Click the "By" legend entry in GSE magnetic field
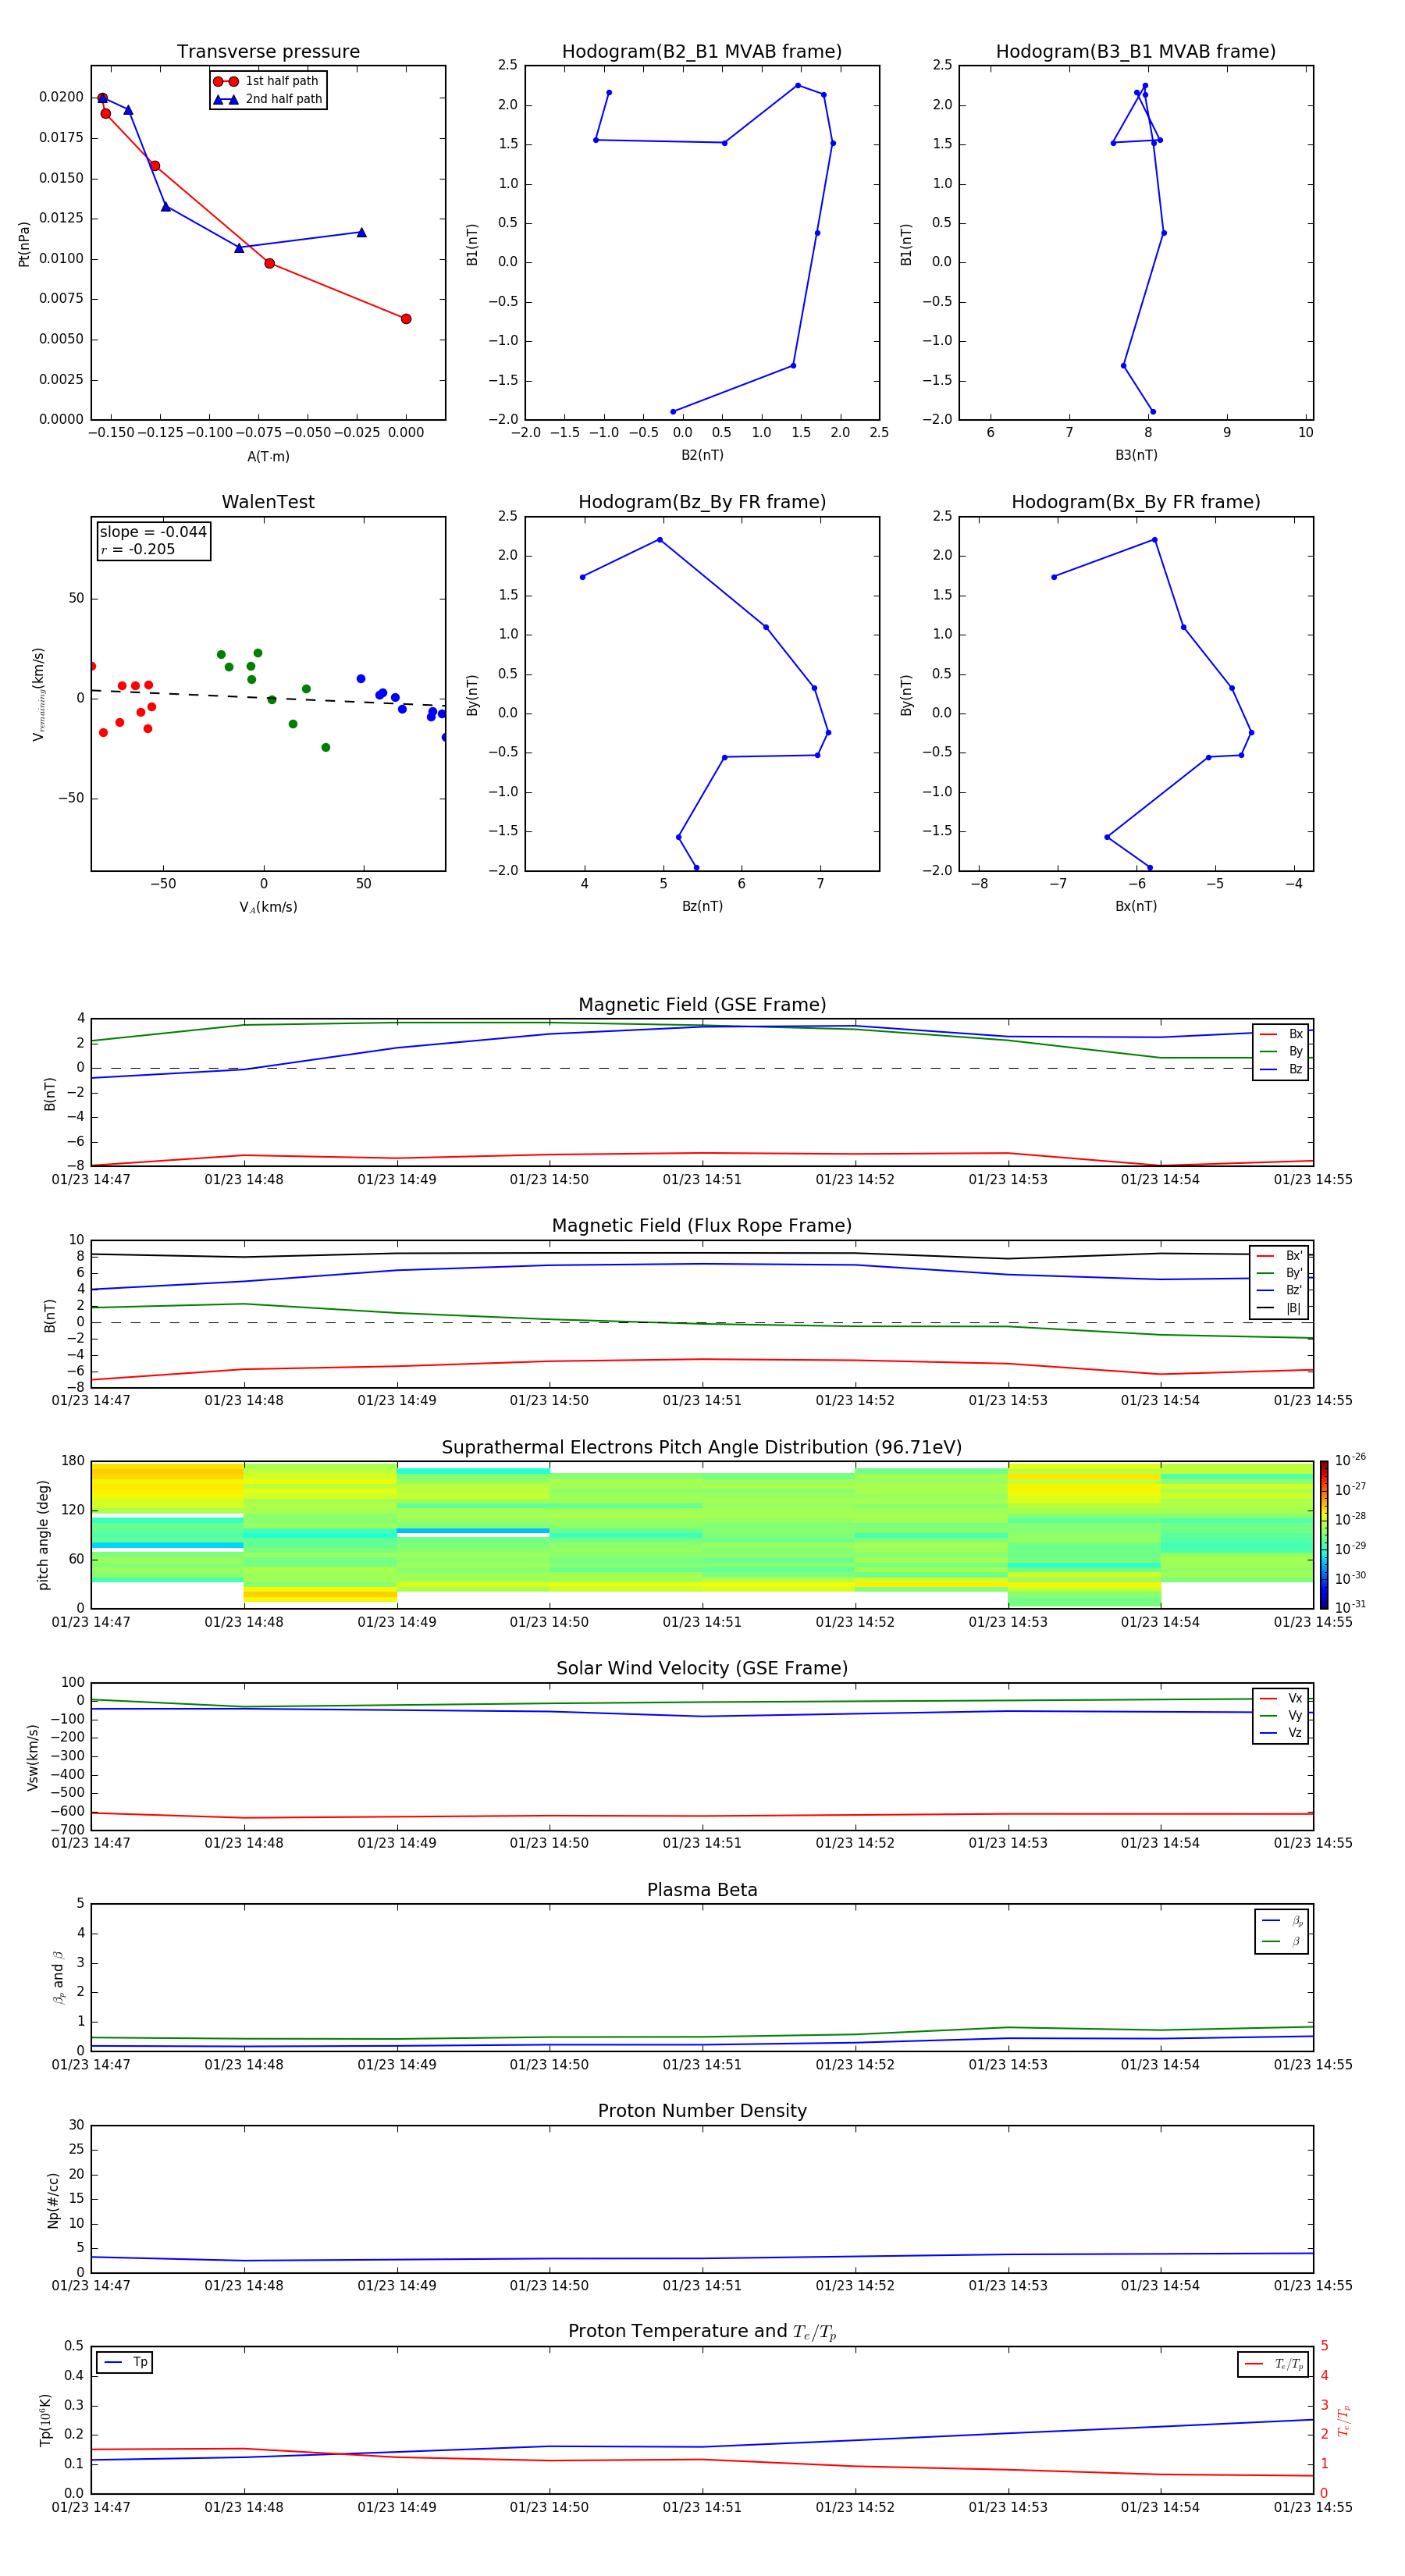 pyautogui.click(x=1281, y=1051)
